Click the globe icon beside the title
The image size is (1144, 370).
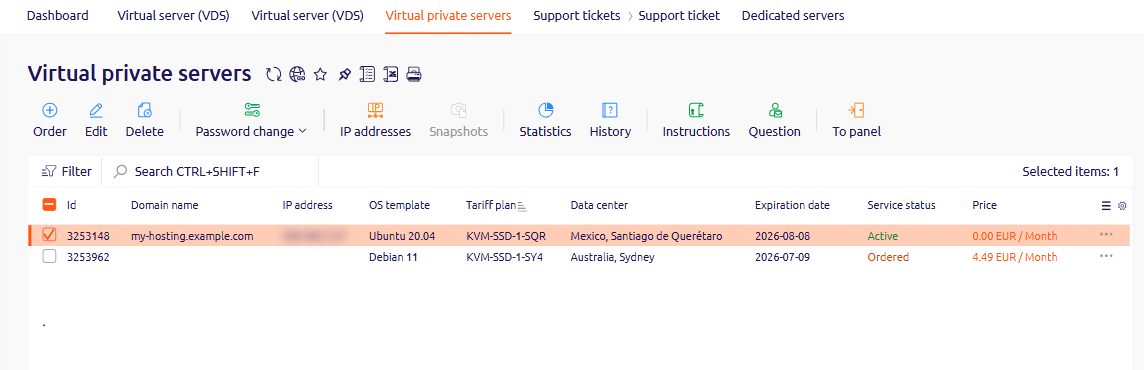[296, 74]
